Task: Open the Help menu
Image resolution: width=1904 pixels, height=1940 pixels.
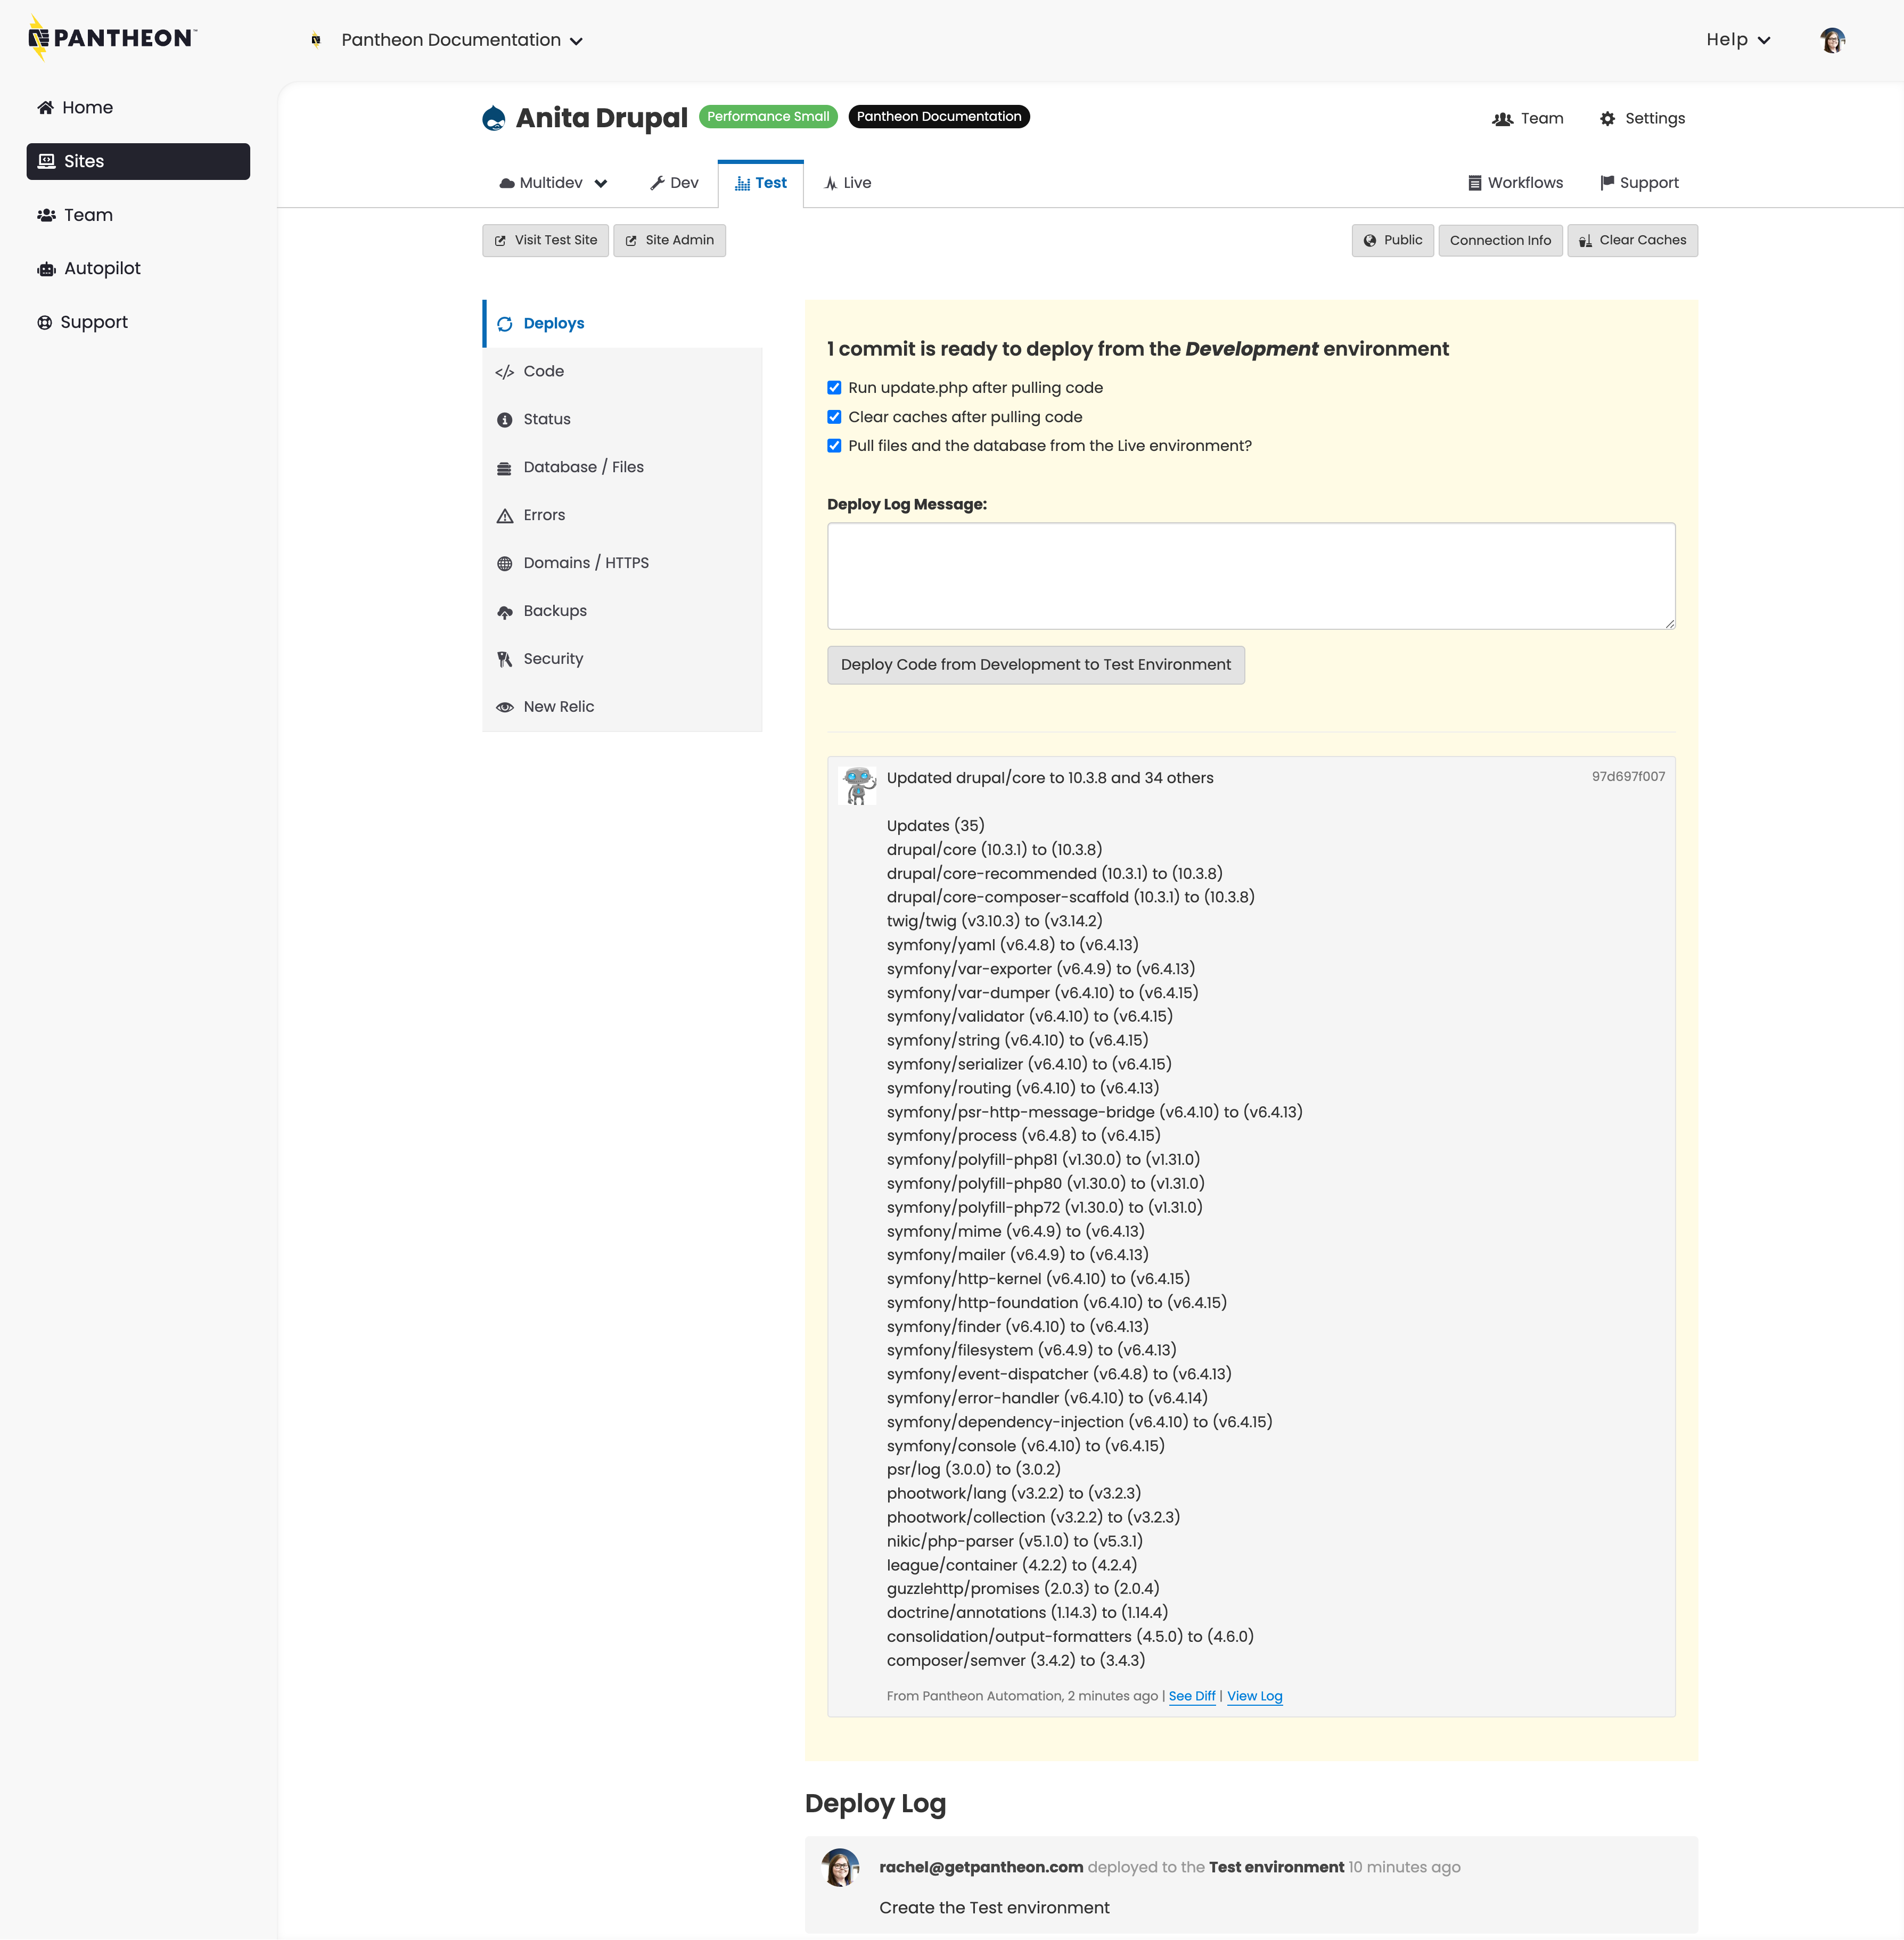Action: tap(1737, 40)
